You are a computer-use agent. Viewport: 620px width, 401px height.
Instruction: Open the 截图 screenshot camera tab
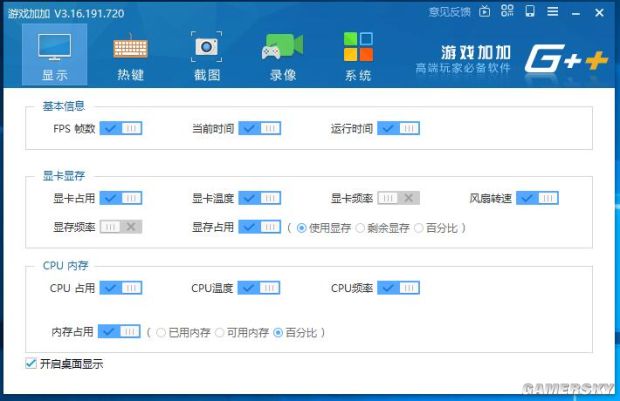coord(207,56)
